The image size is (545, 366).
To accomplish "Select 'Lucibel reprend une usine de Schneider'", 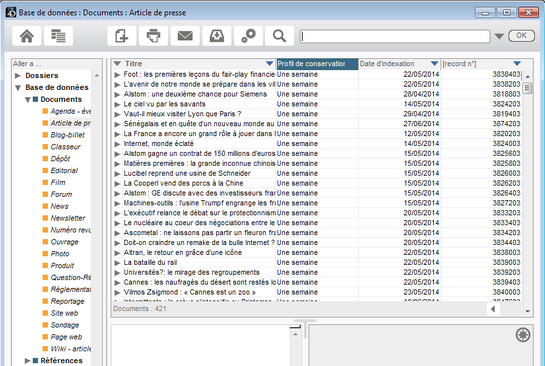I will (x=187, y=173).
